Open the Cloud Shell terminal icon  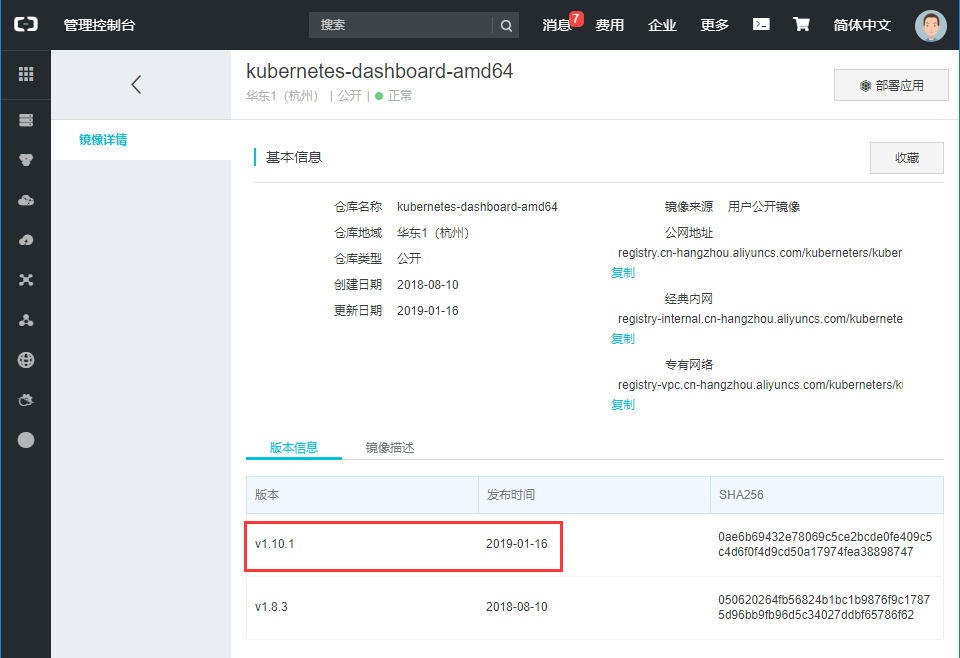761,24
